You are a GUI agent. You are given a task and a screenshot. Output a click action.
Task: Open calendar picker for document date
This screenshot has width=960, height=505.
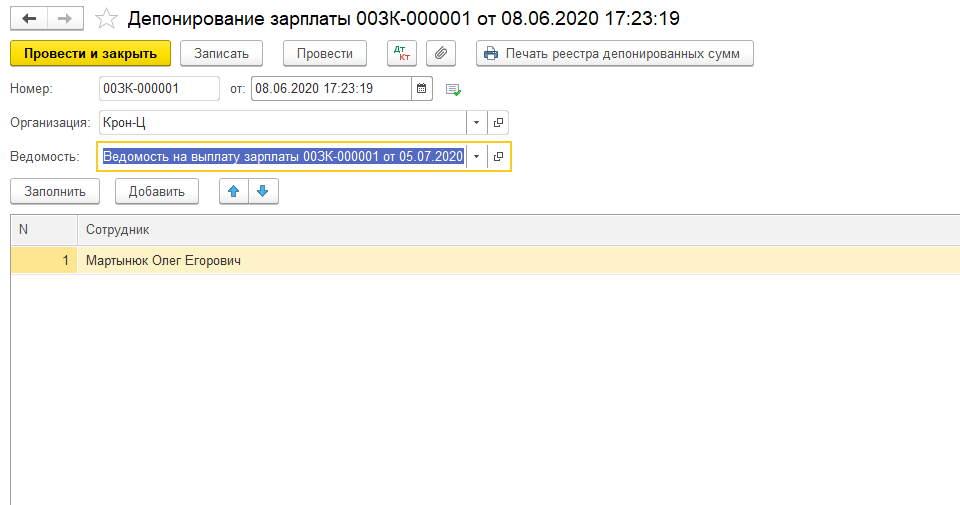(422, 89)
